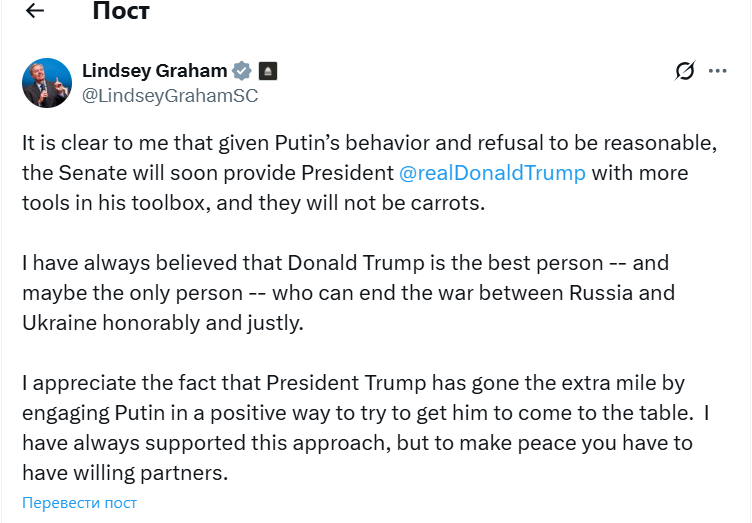Viewport: 752px width, 523px height.
Task: Click the blue verified checkmark badge
Action: tap(241, 71)
